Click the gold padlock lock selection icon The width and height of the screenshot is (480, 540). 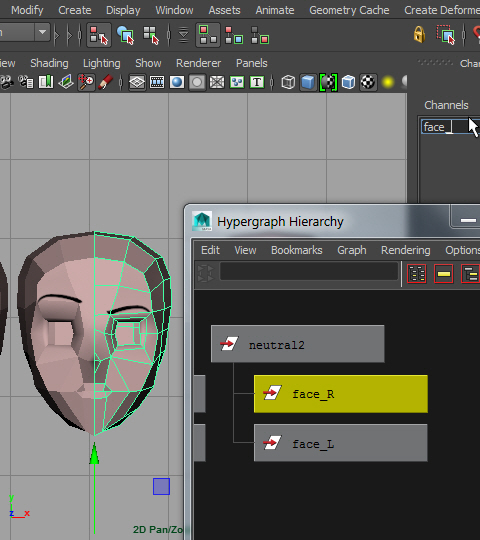pyautogui.click(x=419, y=34)
